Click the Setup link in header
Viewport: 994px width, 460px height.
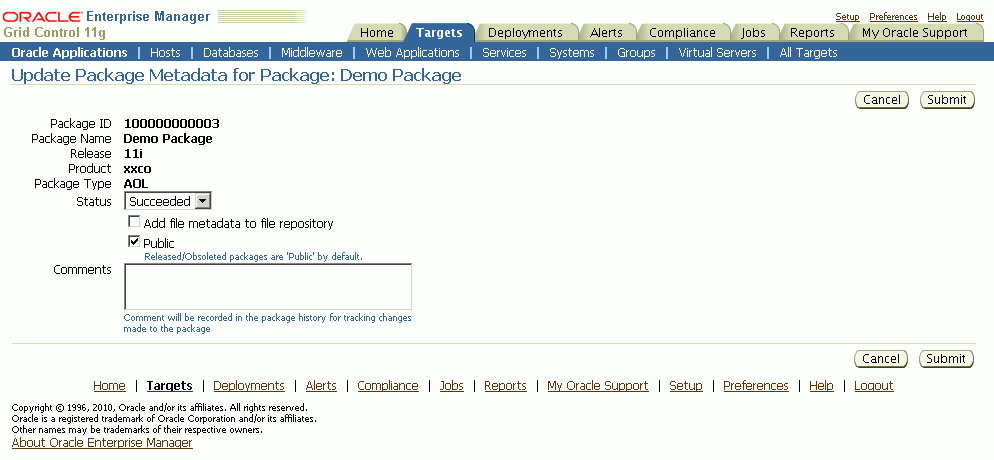(x=848, y=17)
